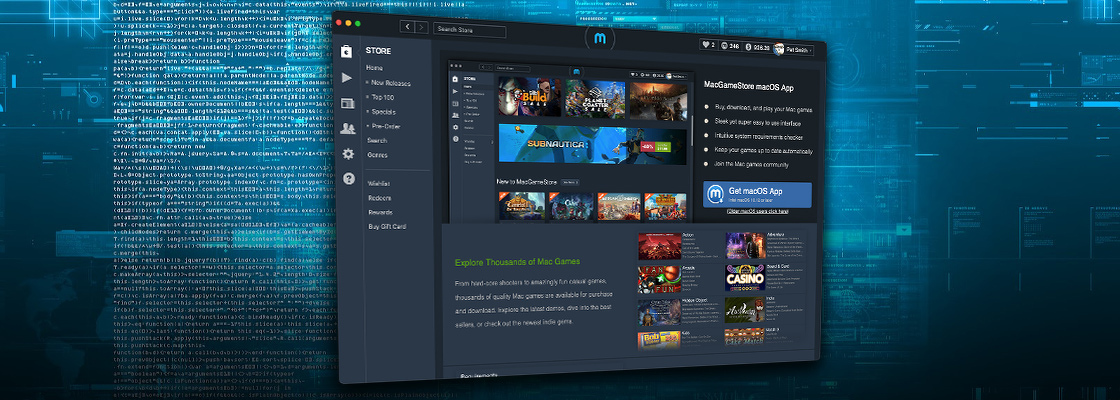Open the Adventure genre thumbnail
This screenshot has height=400, width=1120.
(745, 246)
